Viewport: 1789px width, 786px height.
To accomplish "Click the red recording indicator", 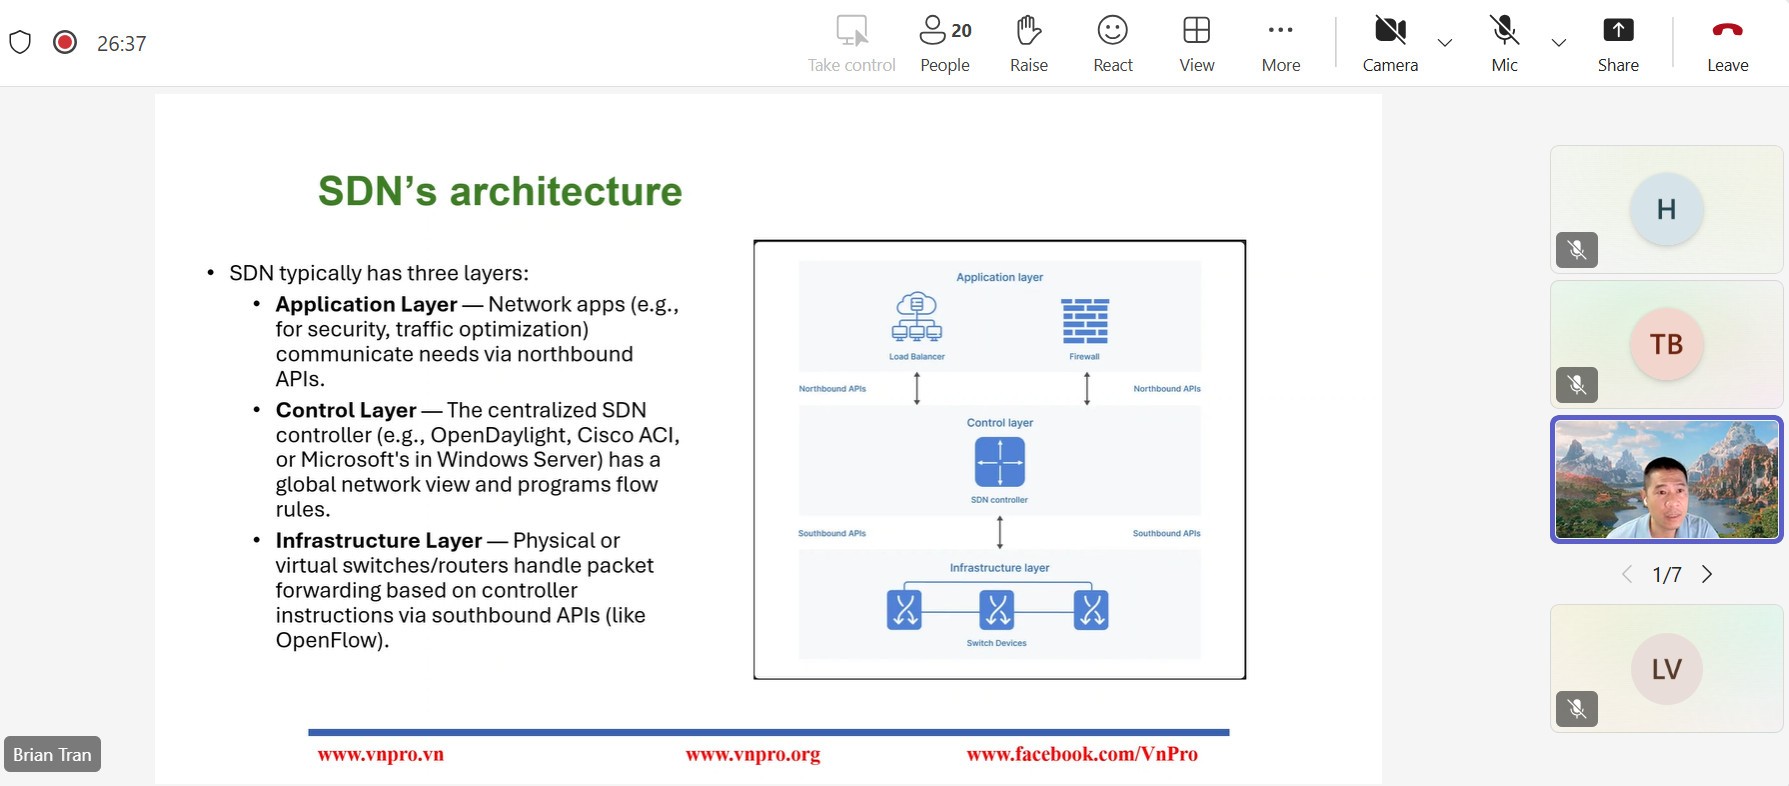I will coord(65,42).
